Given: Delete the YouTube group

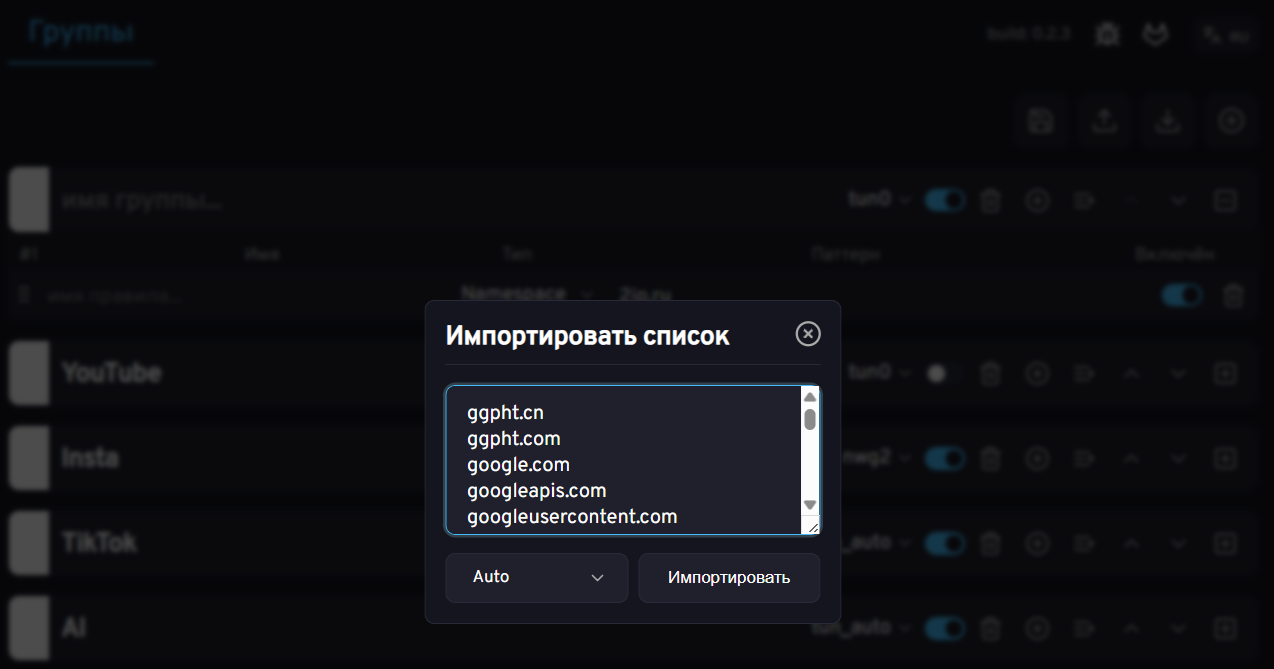Looking at the screenshot, I should (x=989, y=374).
